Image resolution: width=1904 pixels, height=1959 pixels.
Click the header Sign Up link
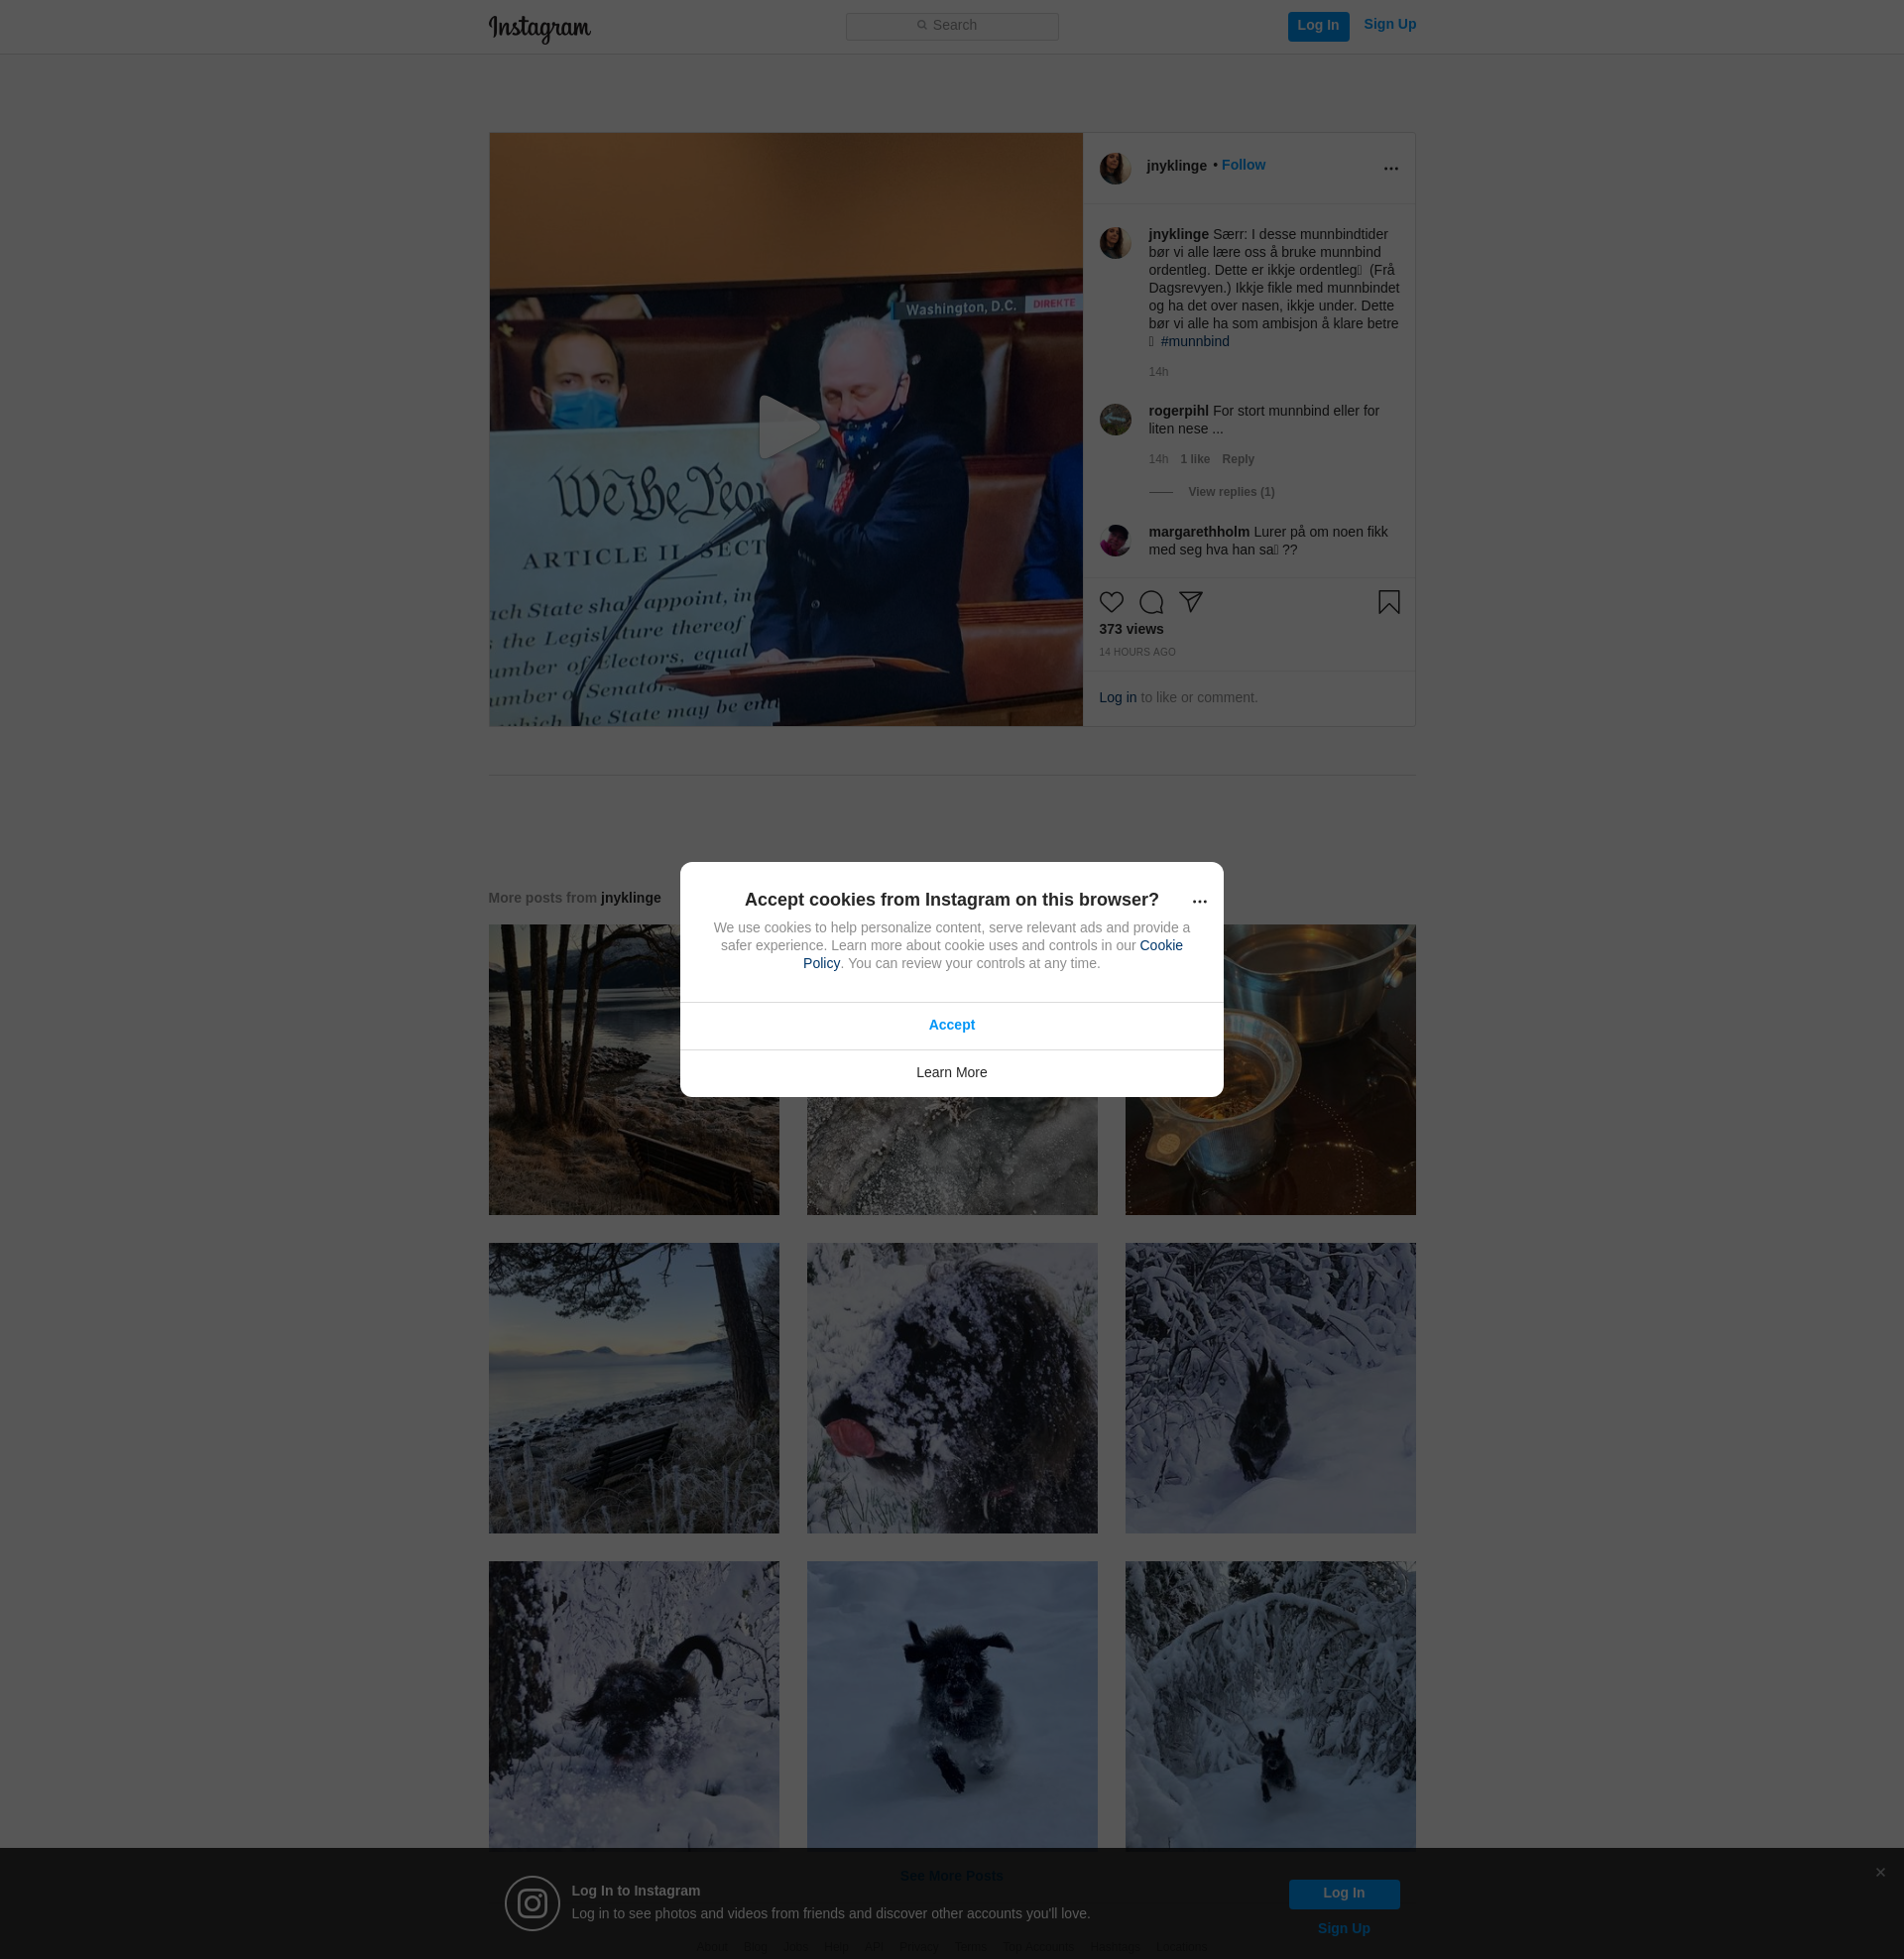tap(1389, 25)
